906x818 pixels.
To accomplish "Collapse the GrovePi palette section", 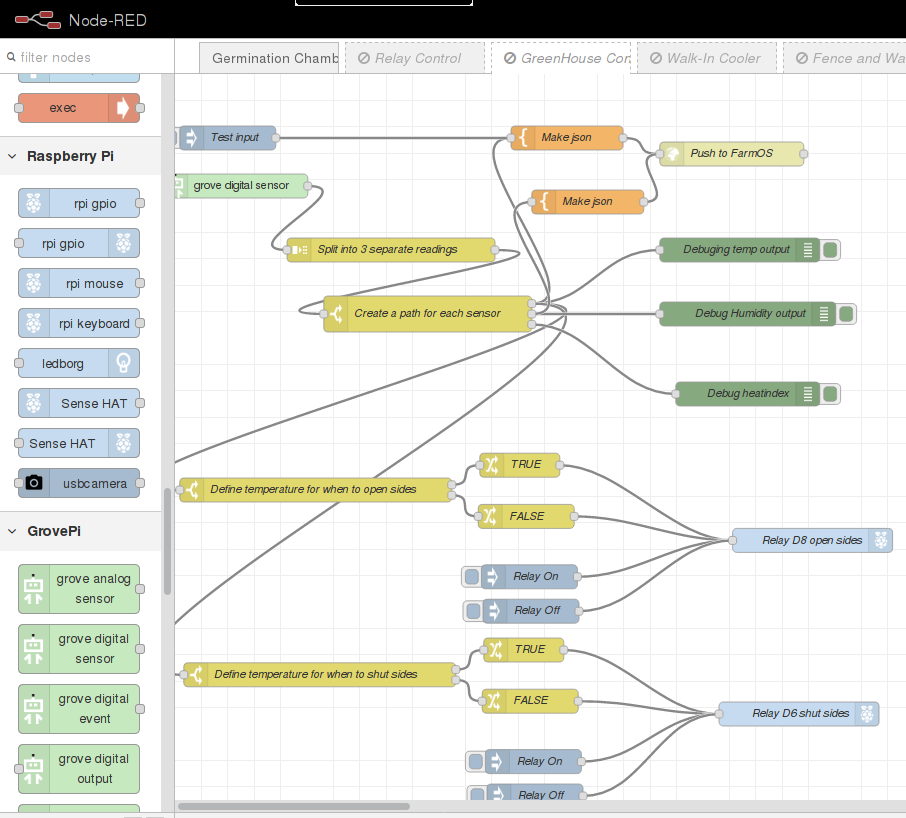I will point(11,531).
